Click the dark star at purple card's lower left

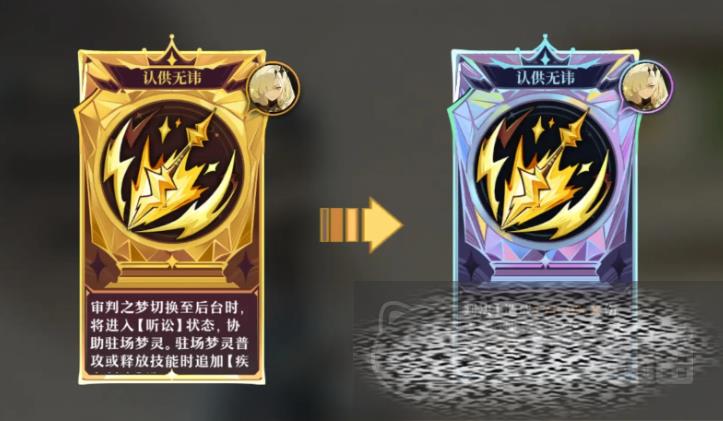click(471, 266)
